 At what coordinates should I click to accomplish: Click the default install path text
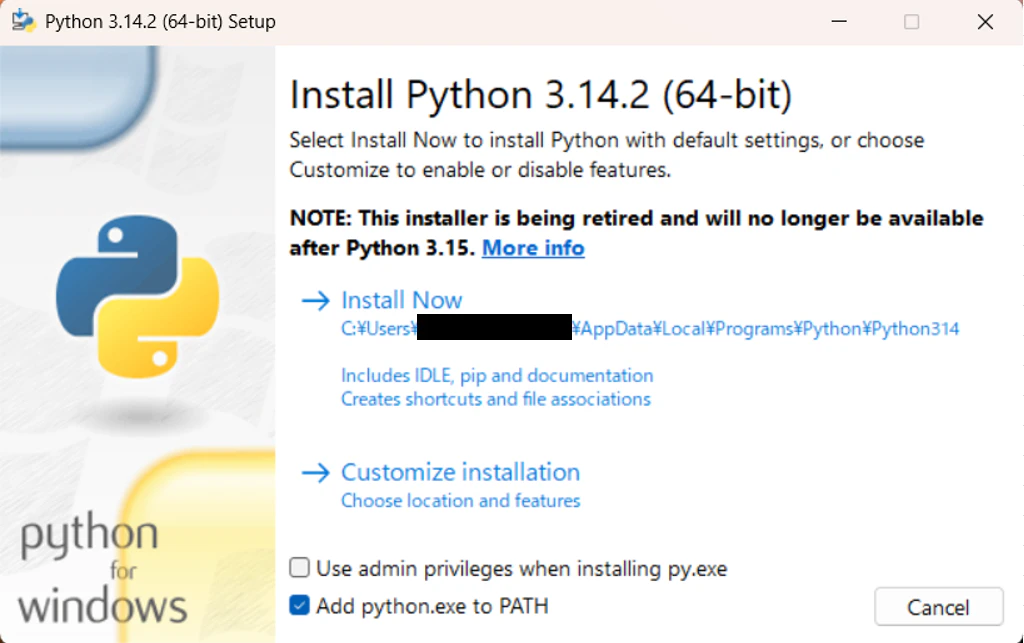650,328
